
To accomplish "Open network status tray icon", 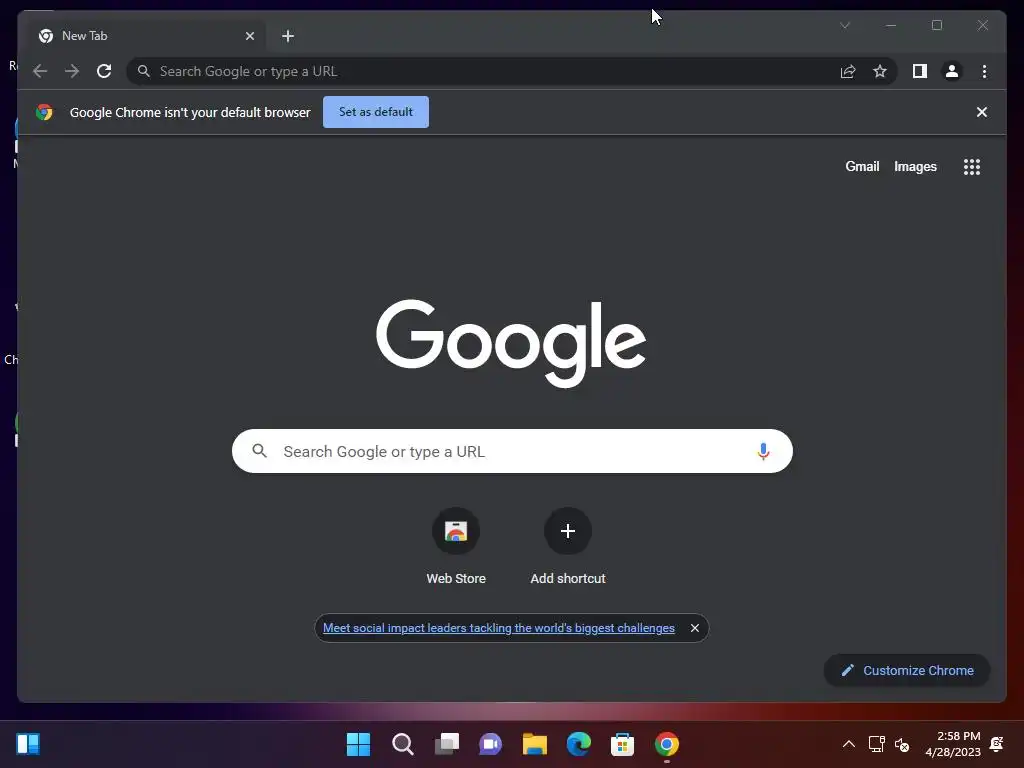I will 876,744.
